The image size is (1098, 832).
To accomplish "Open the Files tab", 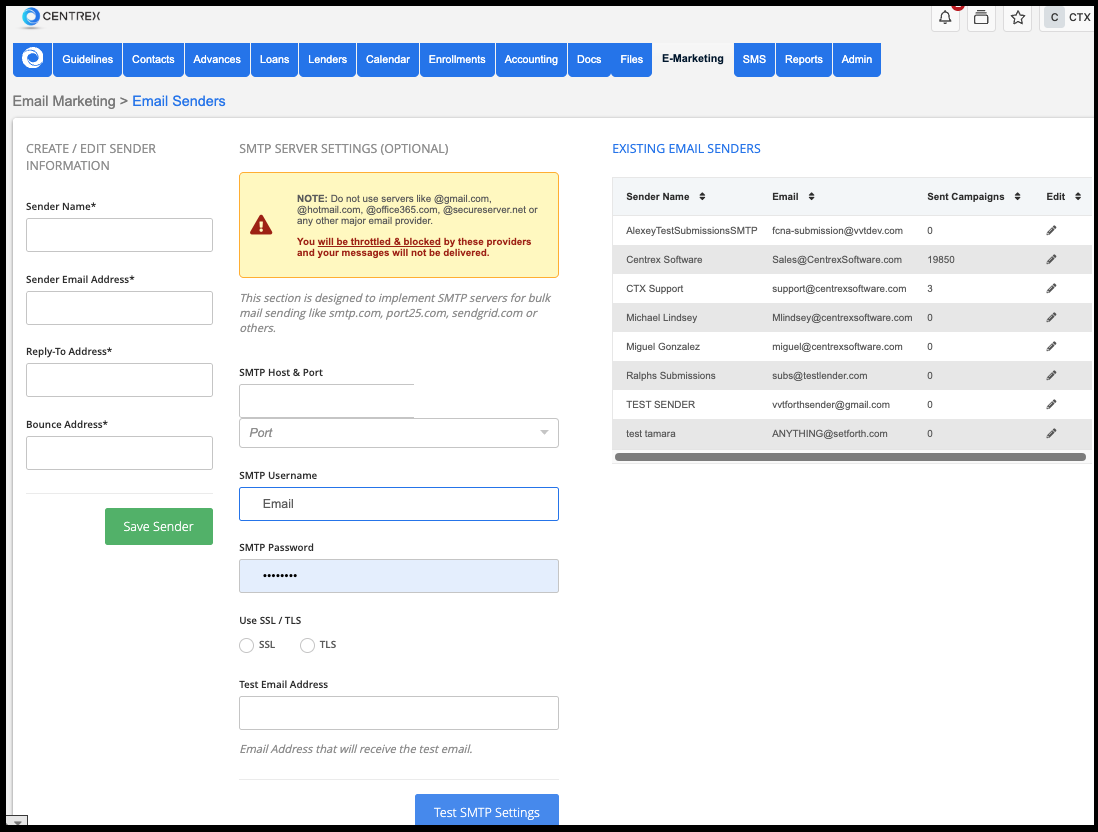I will [631, 60].
